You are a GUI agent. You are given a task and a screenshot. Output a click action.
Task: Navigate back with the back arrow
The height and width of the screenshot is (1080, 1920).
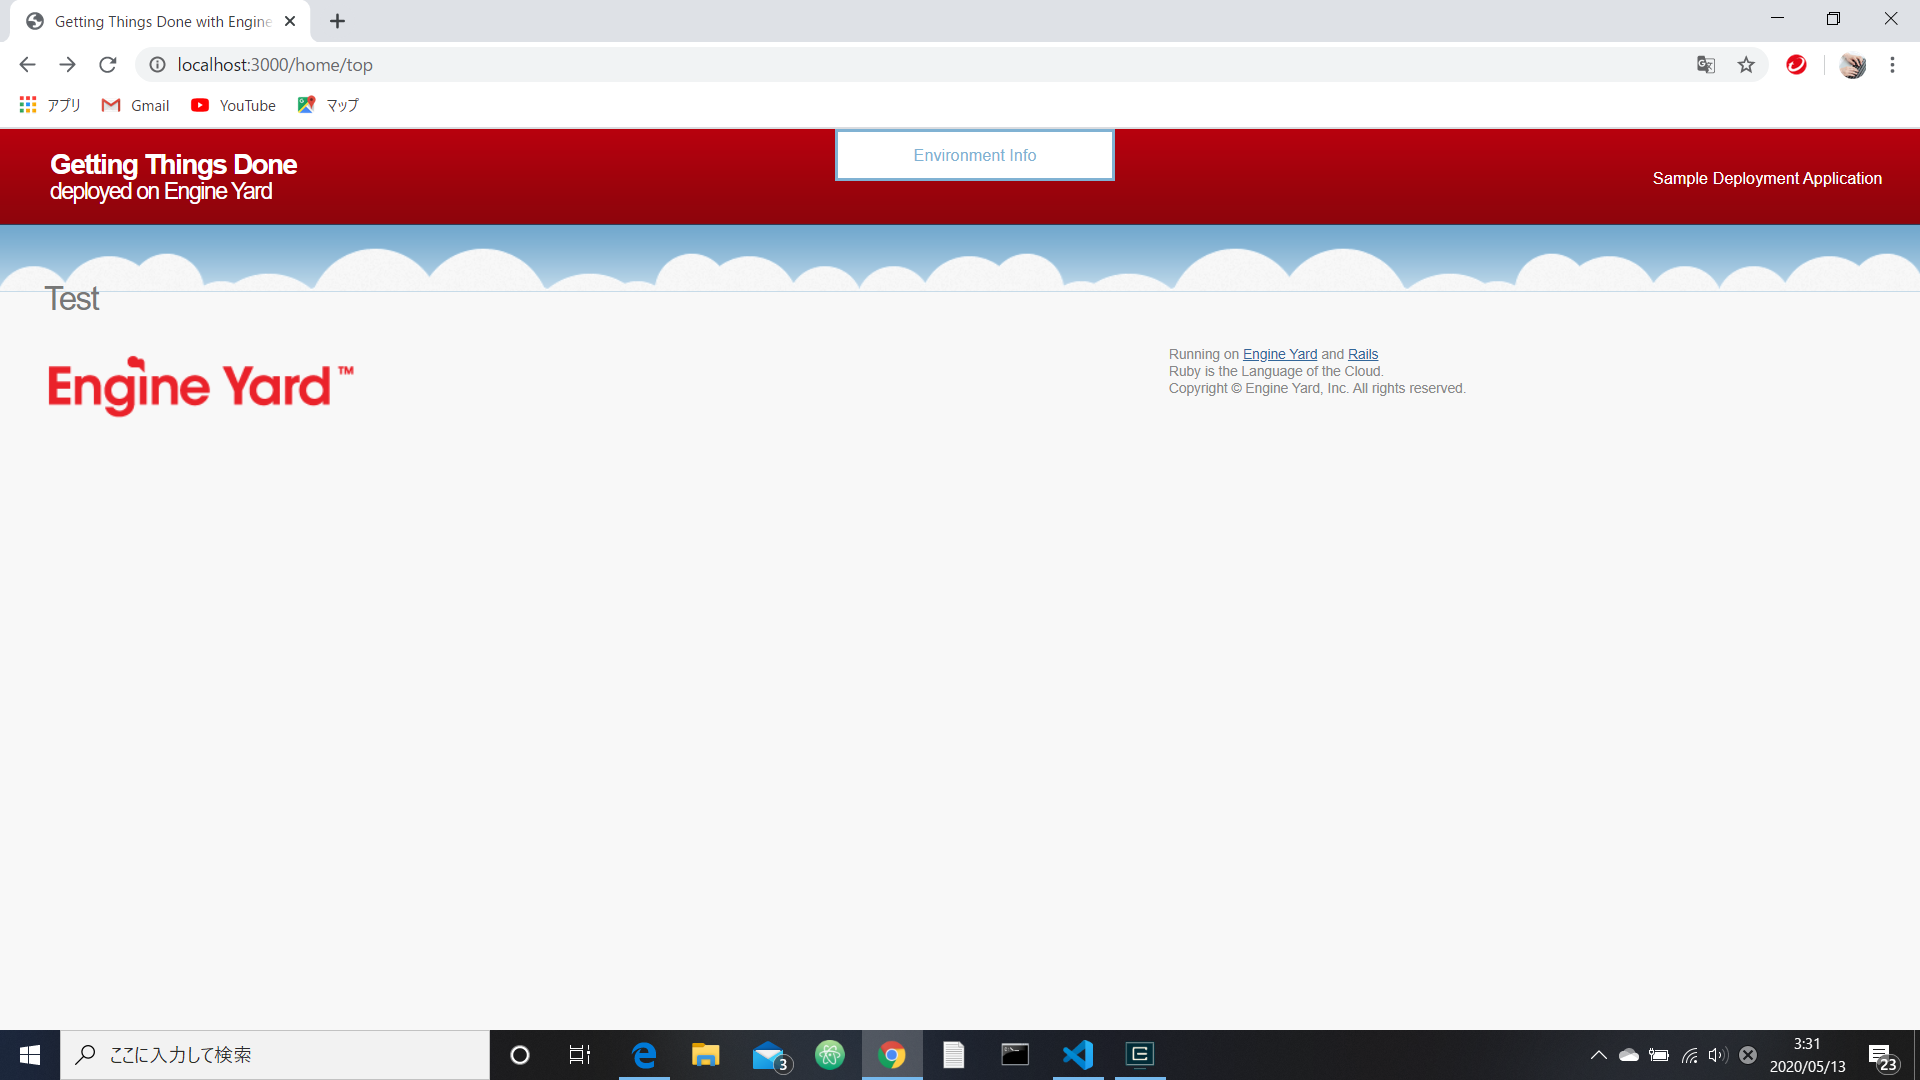(x=26, y=64)
